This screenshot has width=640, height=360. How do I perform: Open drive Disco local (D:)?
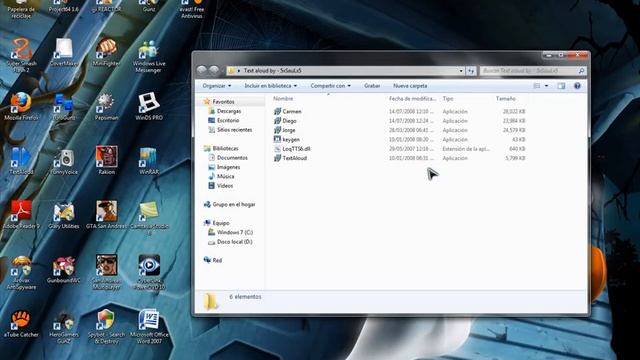pyautogui.click(x=234, y=242)
